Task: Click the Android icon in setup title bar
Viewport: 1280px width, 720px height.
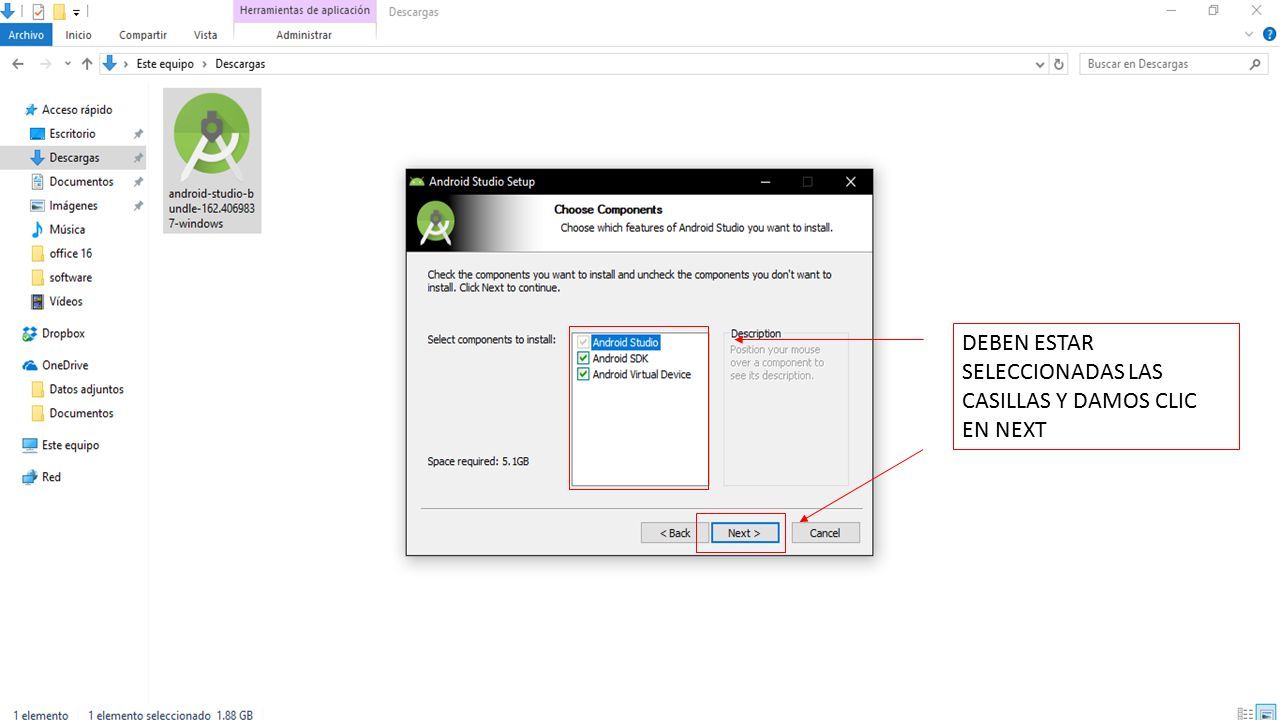Action: click(x=417, y=182)
